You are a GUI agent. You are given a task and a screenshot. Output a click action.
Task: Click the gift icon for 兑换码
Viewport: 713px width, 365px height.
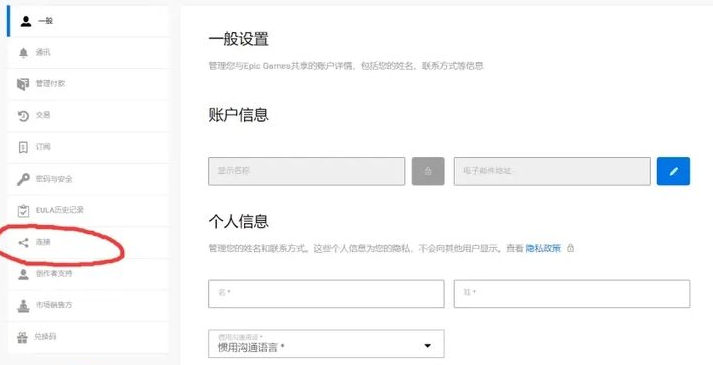pyautogui.click(x=22, y=337)
